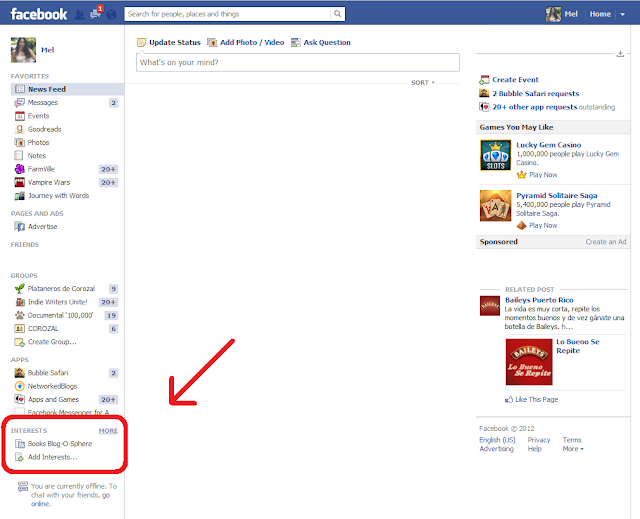
Task: Click the Indie Writers Unite! group icon
Action: 20,302
